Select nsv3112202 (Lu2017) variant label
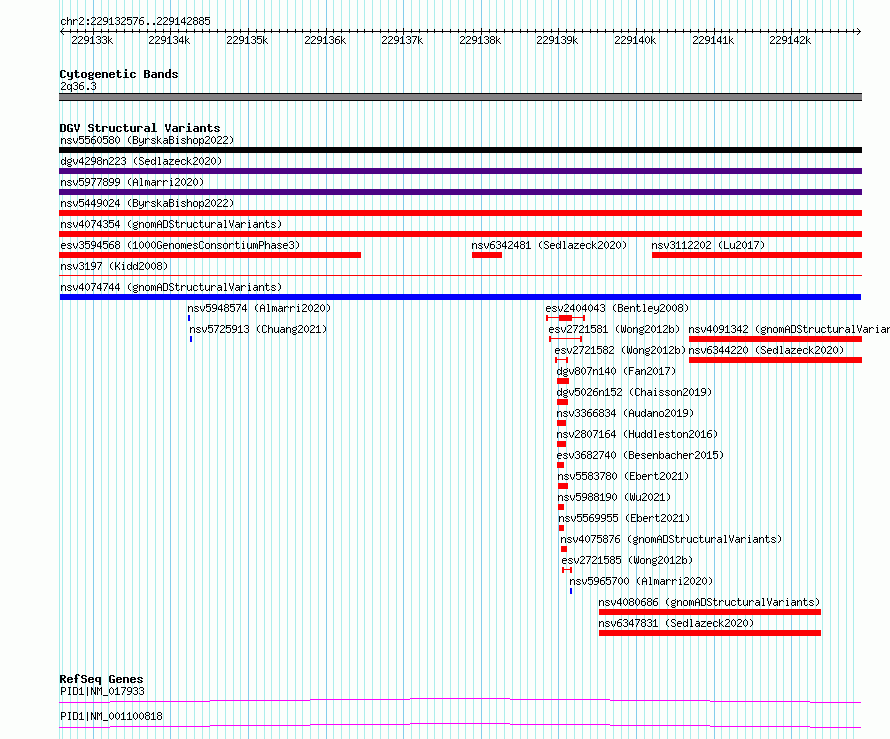The width and height of the screenshot is (890, 739). (x=708, y=245)
